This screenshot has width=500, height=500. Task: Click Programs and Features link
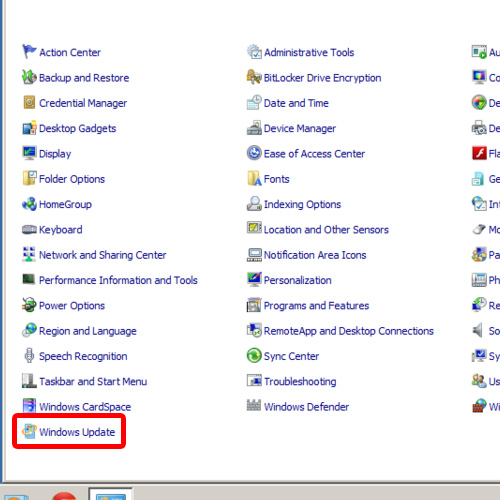pos(316,306)
